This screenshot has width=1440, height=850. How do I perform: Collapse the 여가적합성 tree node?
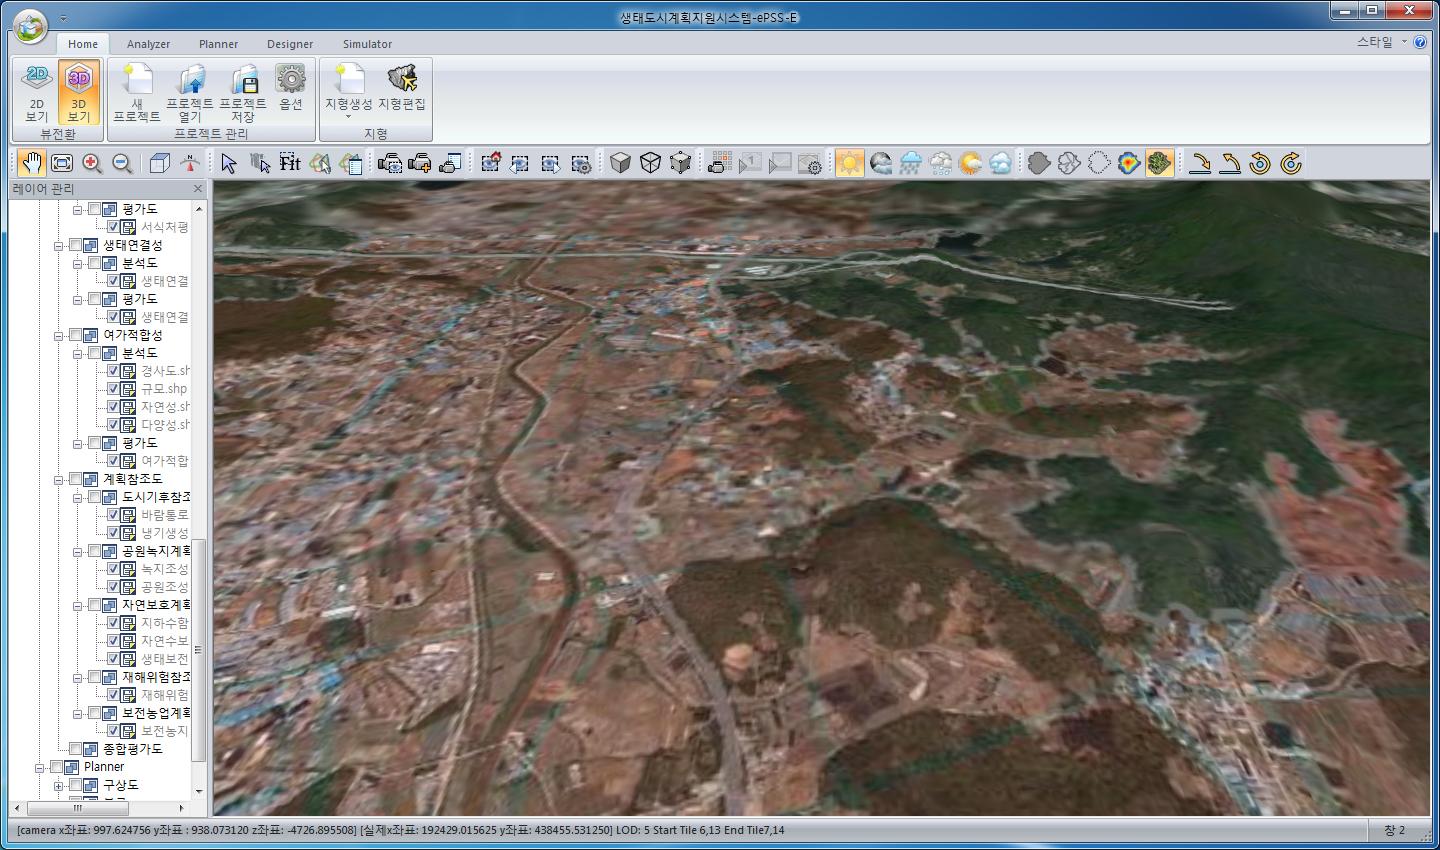[58, 335]
